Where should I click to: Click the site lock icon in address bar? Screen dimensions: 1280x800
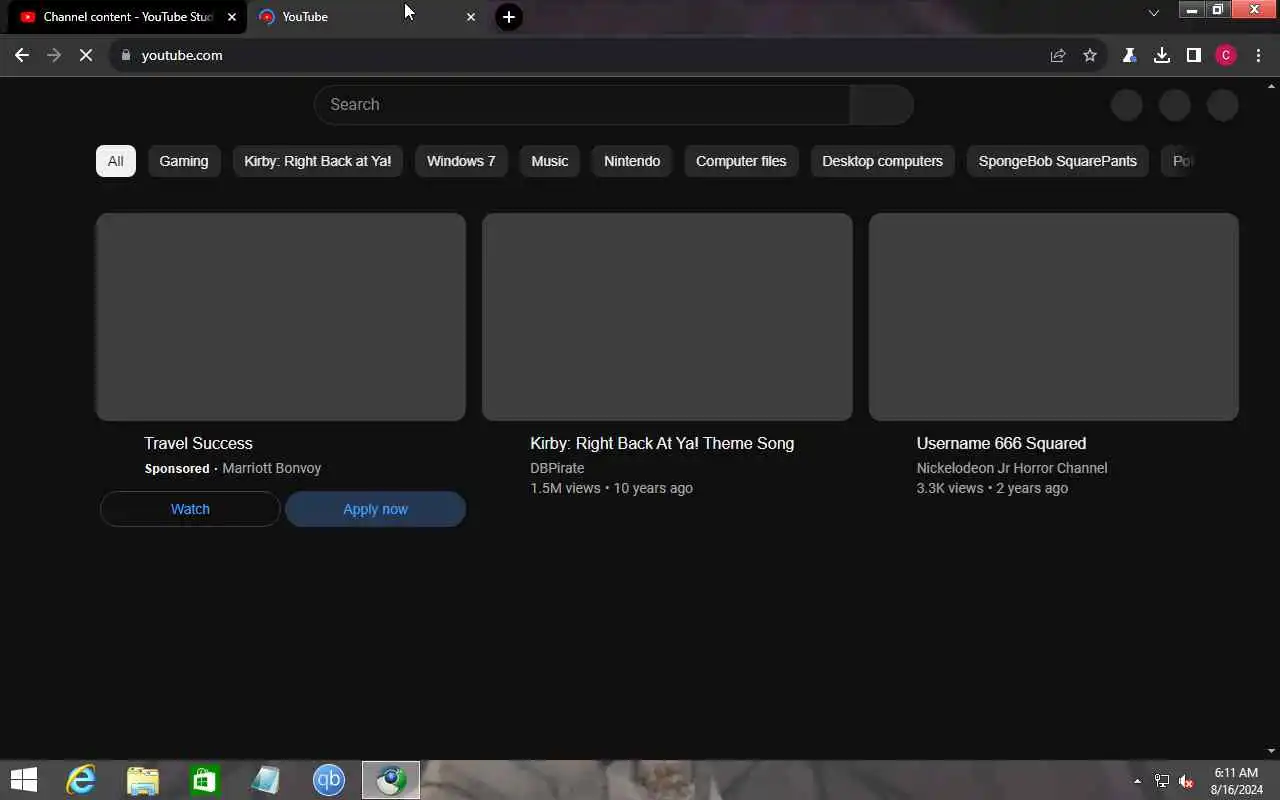[x=125, y=55]
